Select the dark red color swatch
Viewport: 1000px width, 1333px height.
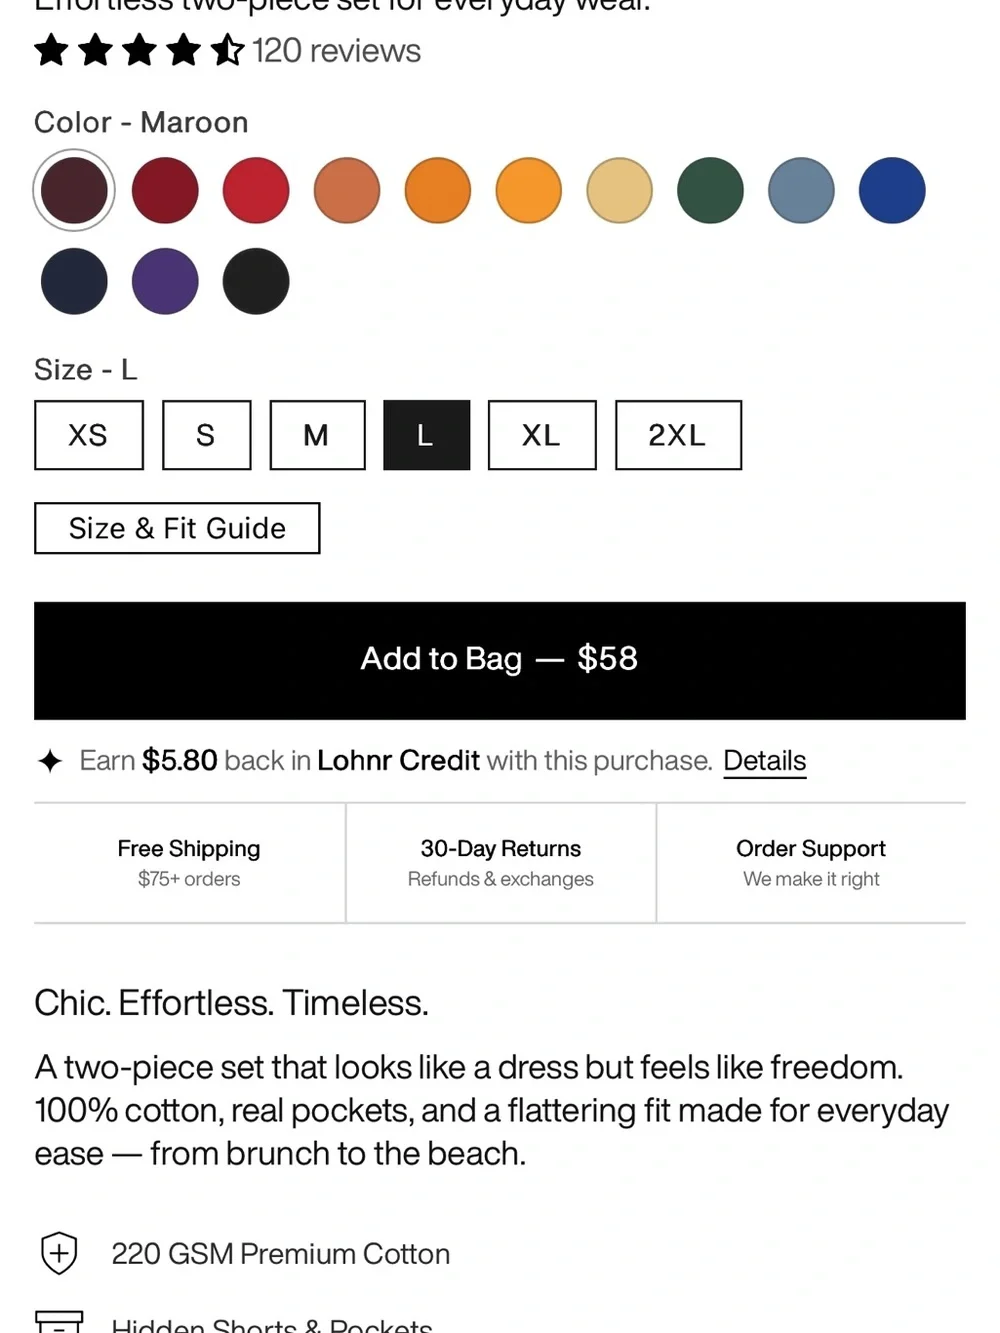[165, 190]
